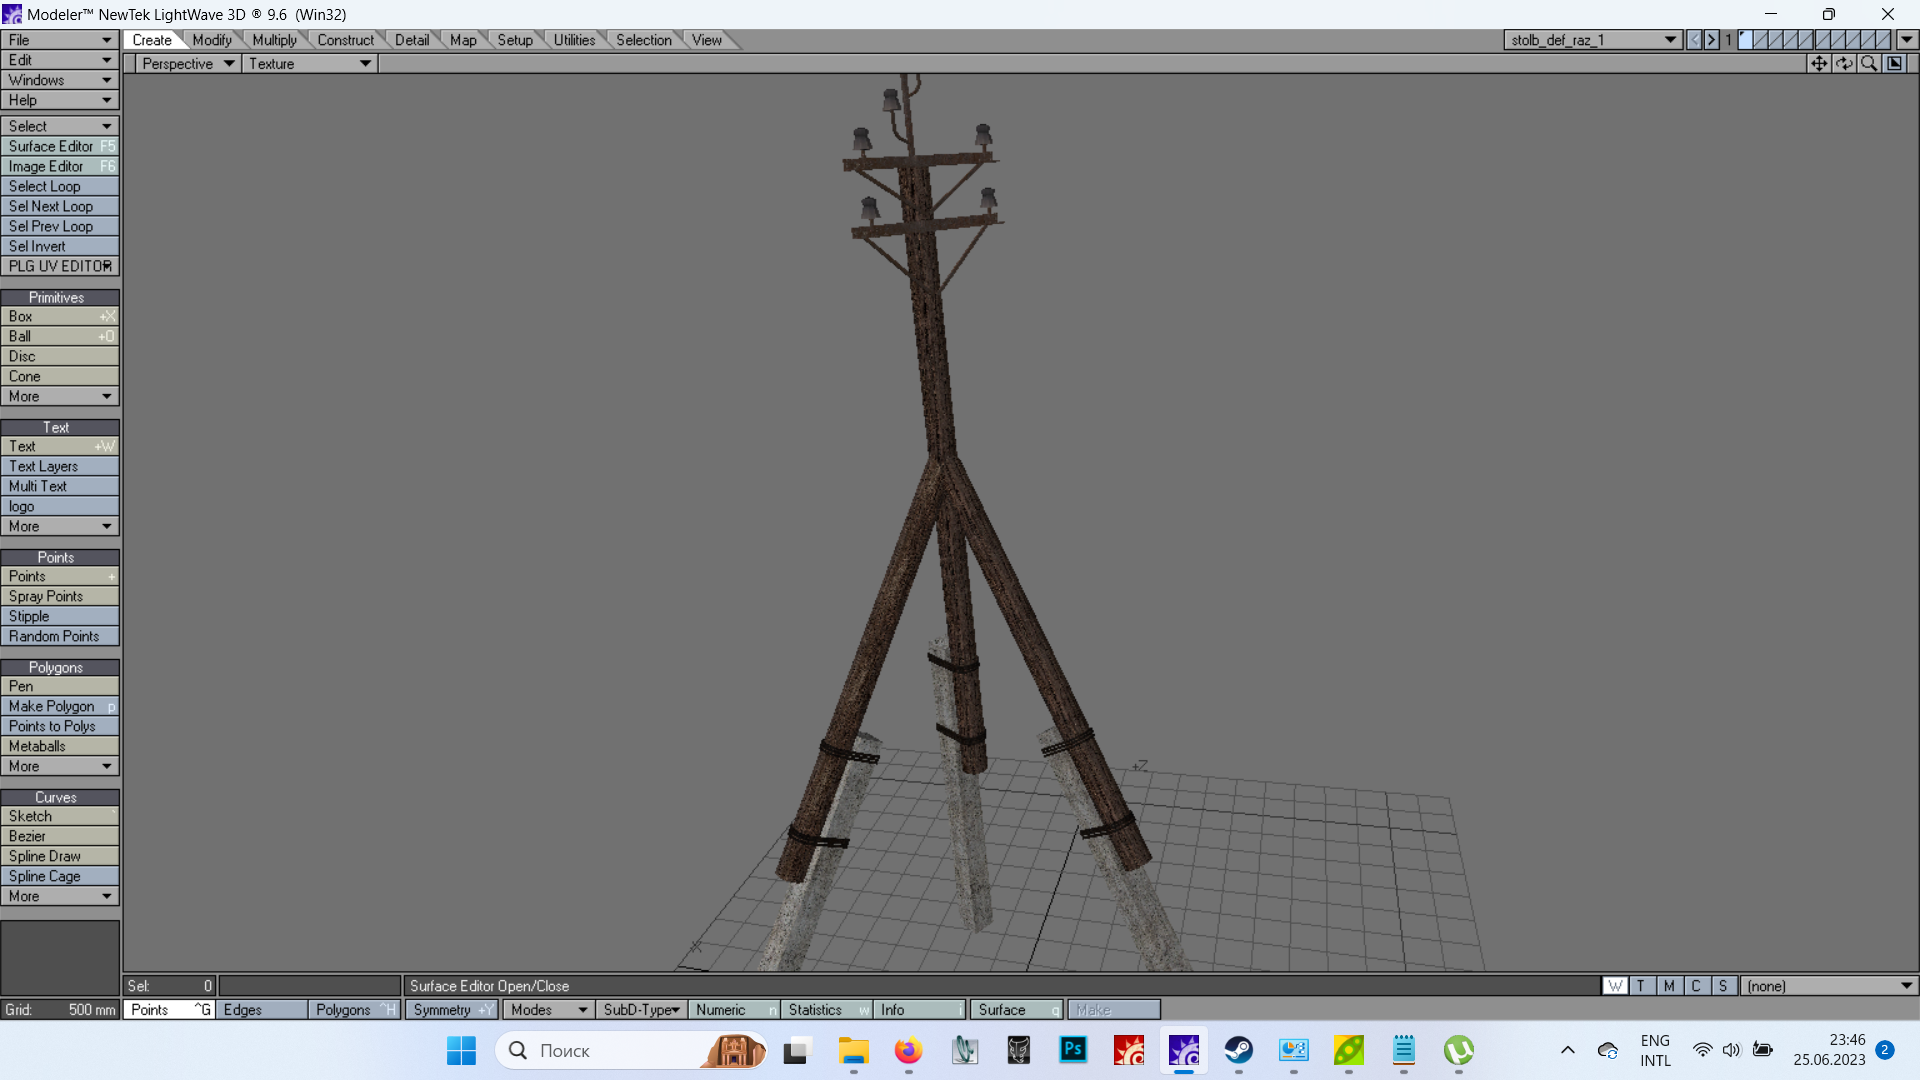Open the Perspective view type dropdown
Viewport: 1920px width, 1080px height.
[x=187, y=64]
